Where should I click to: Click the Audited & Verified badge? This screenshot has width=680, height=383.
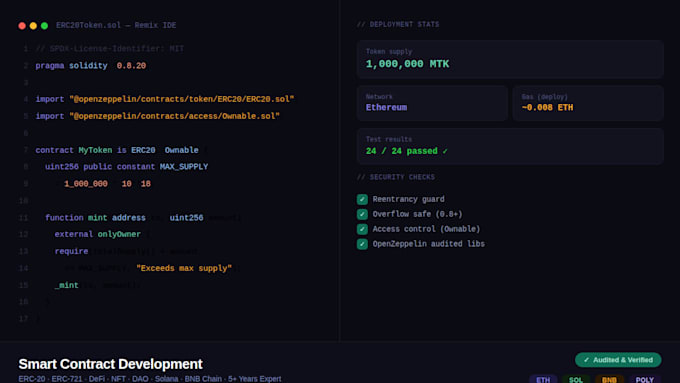point(618,360)
